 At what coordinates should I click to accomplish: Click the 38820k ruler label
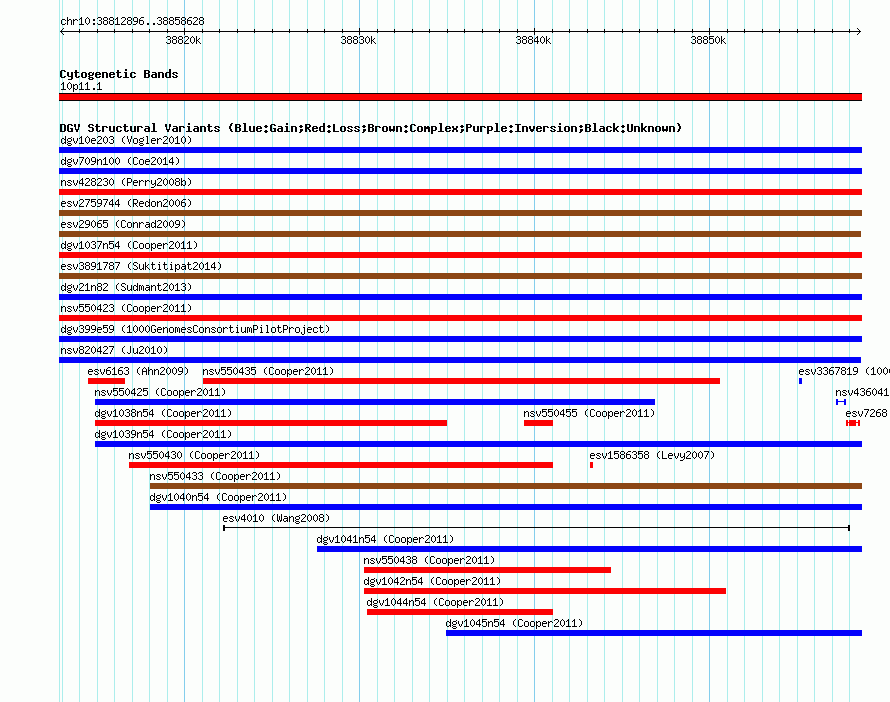click(183, 40)
